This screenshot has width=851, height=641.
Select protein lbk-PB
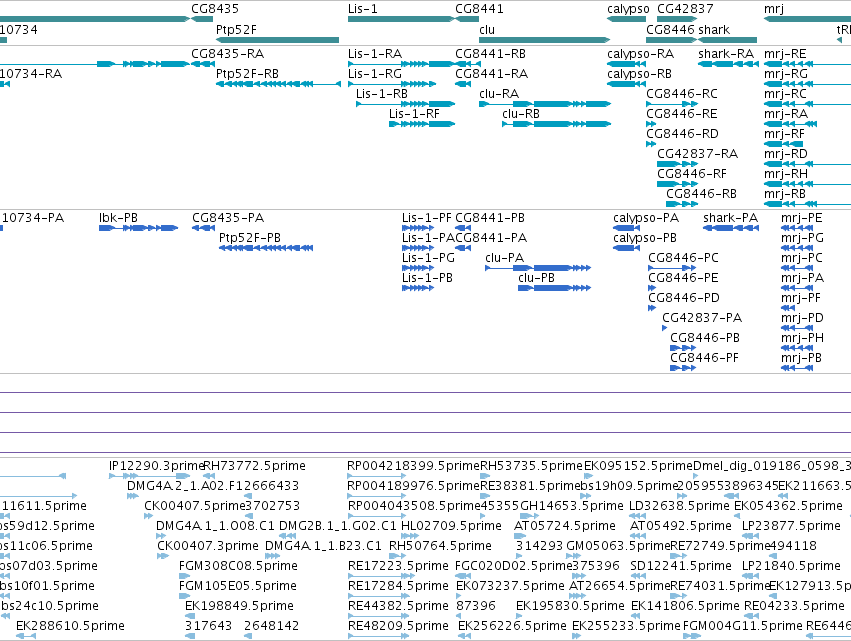(x=118, y=218)
